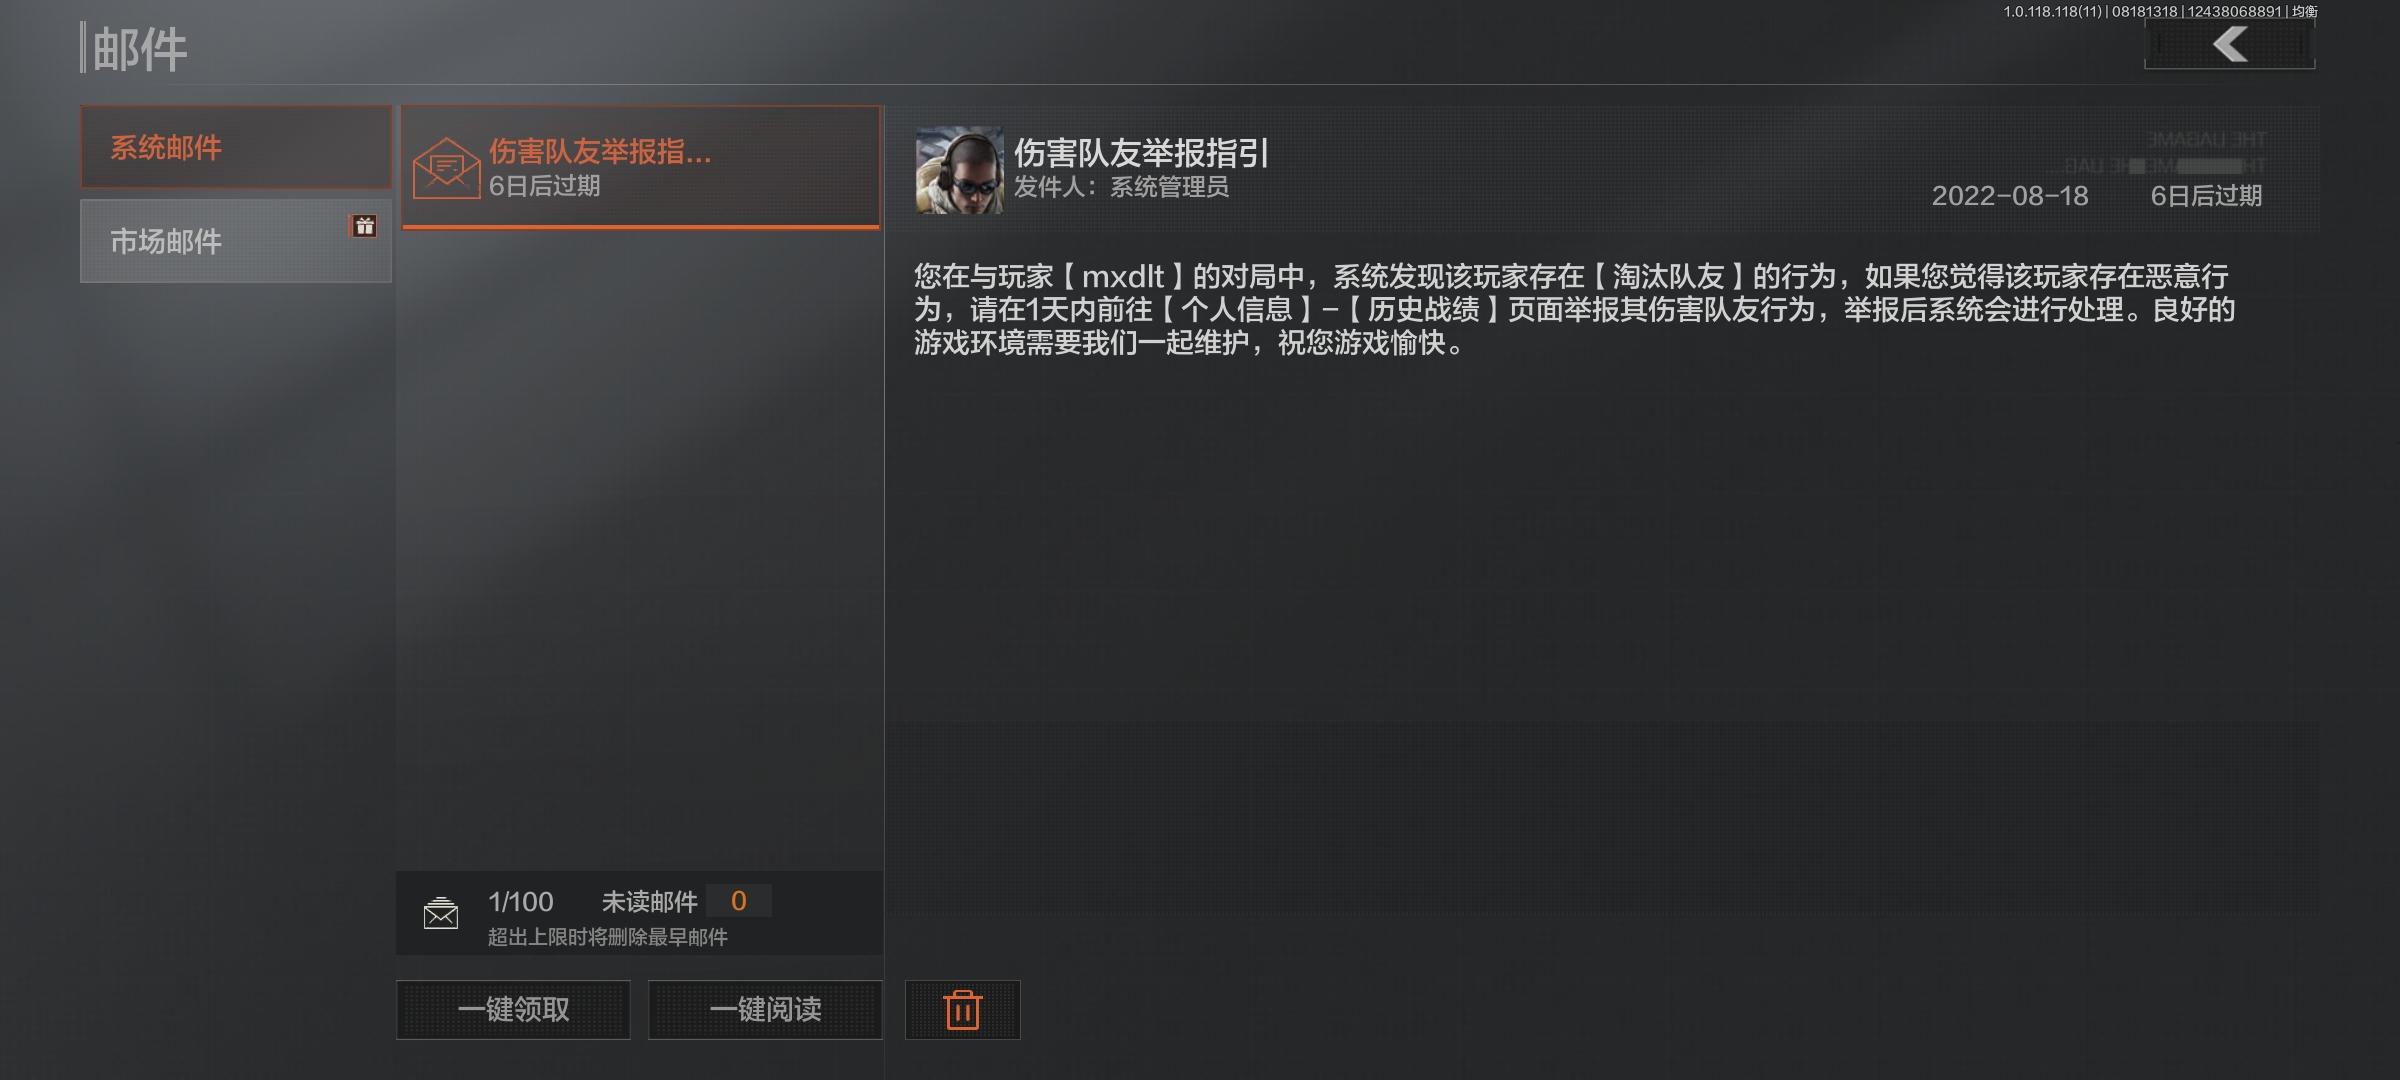Click the 伤害队友举报指引 heading in detail pane

pos(1141,153)
